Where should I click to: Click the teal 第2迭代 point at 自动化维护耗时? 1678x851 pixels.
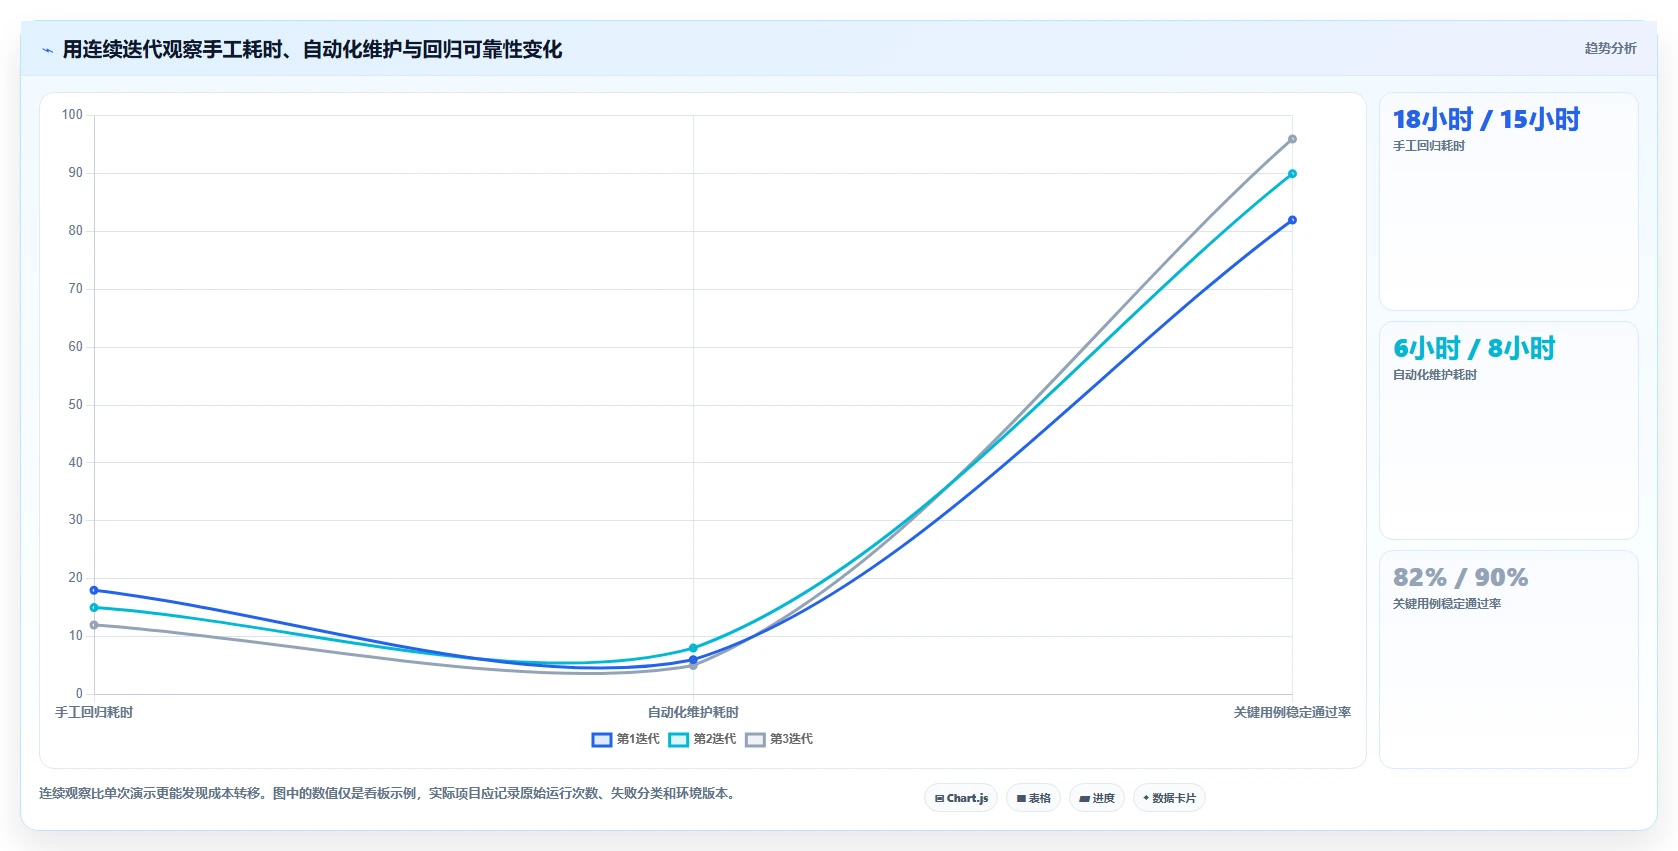click(693, 648)
